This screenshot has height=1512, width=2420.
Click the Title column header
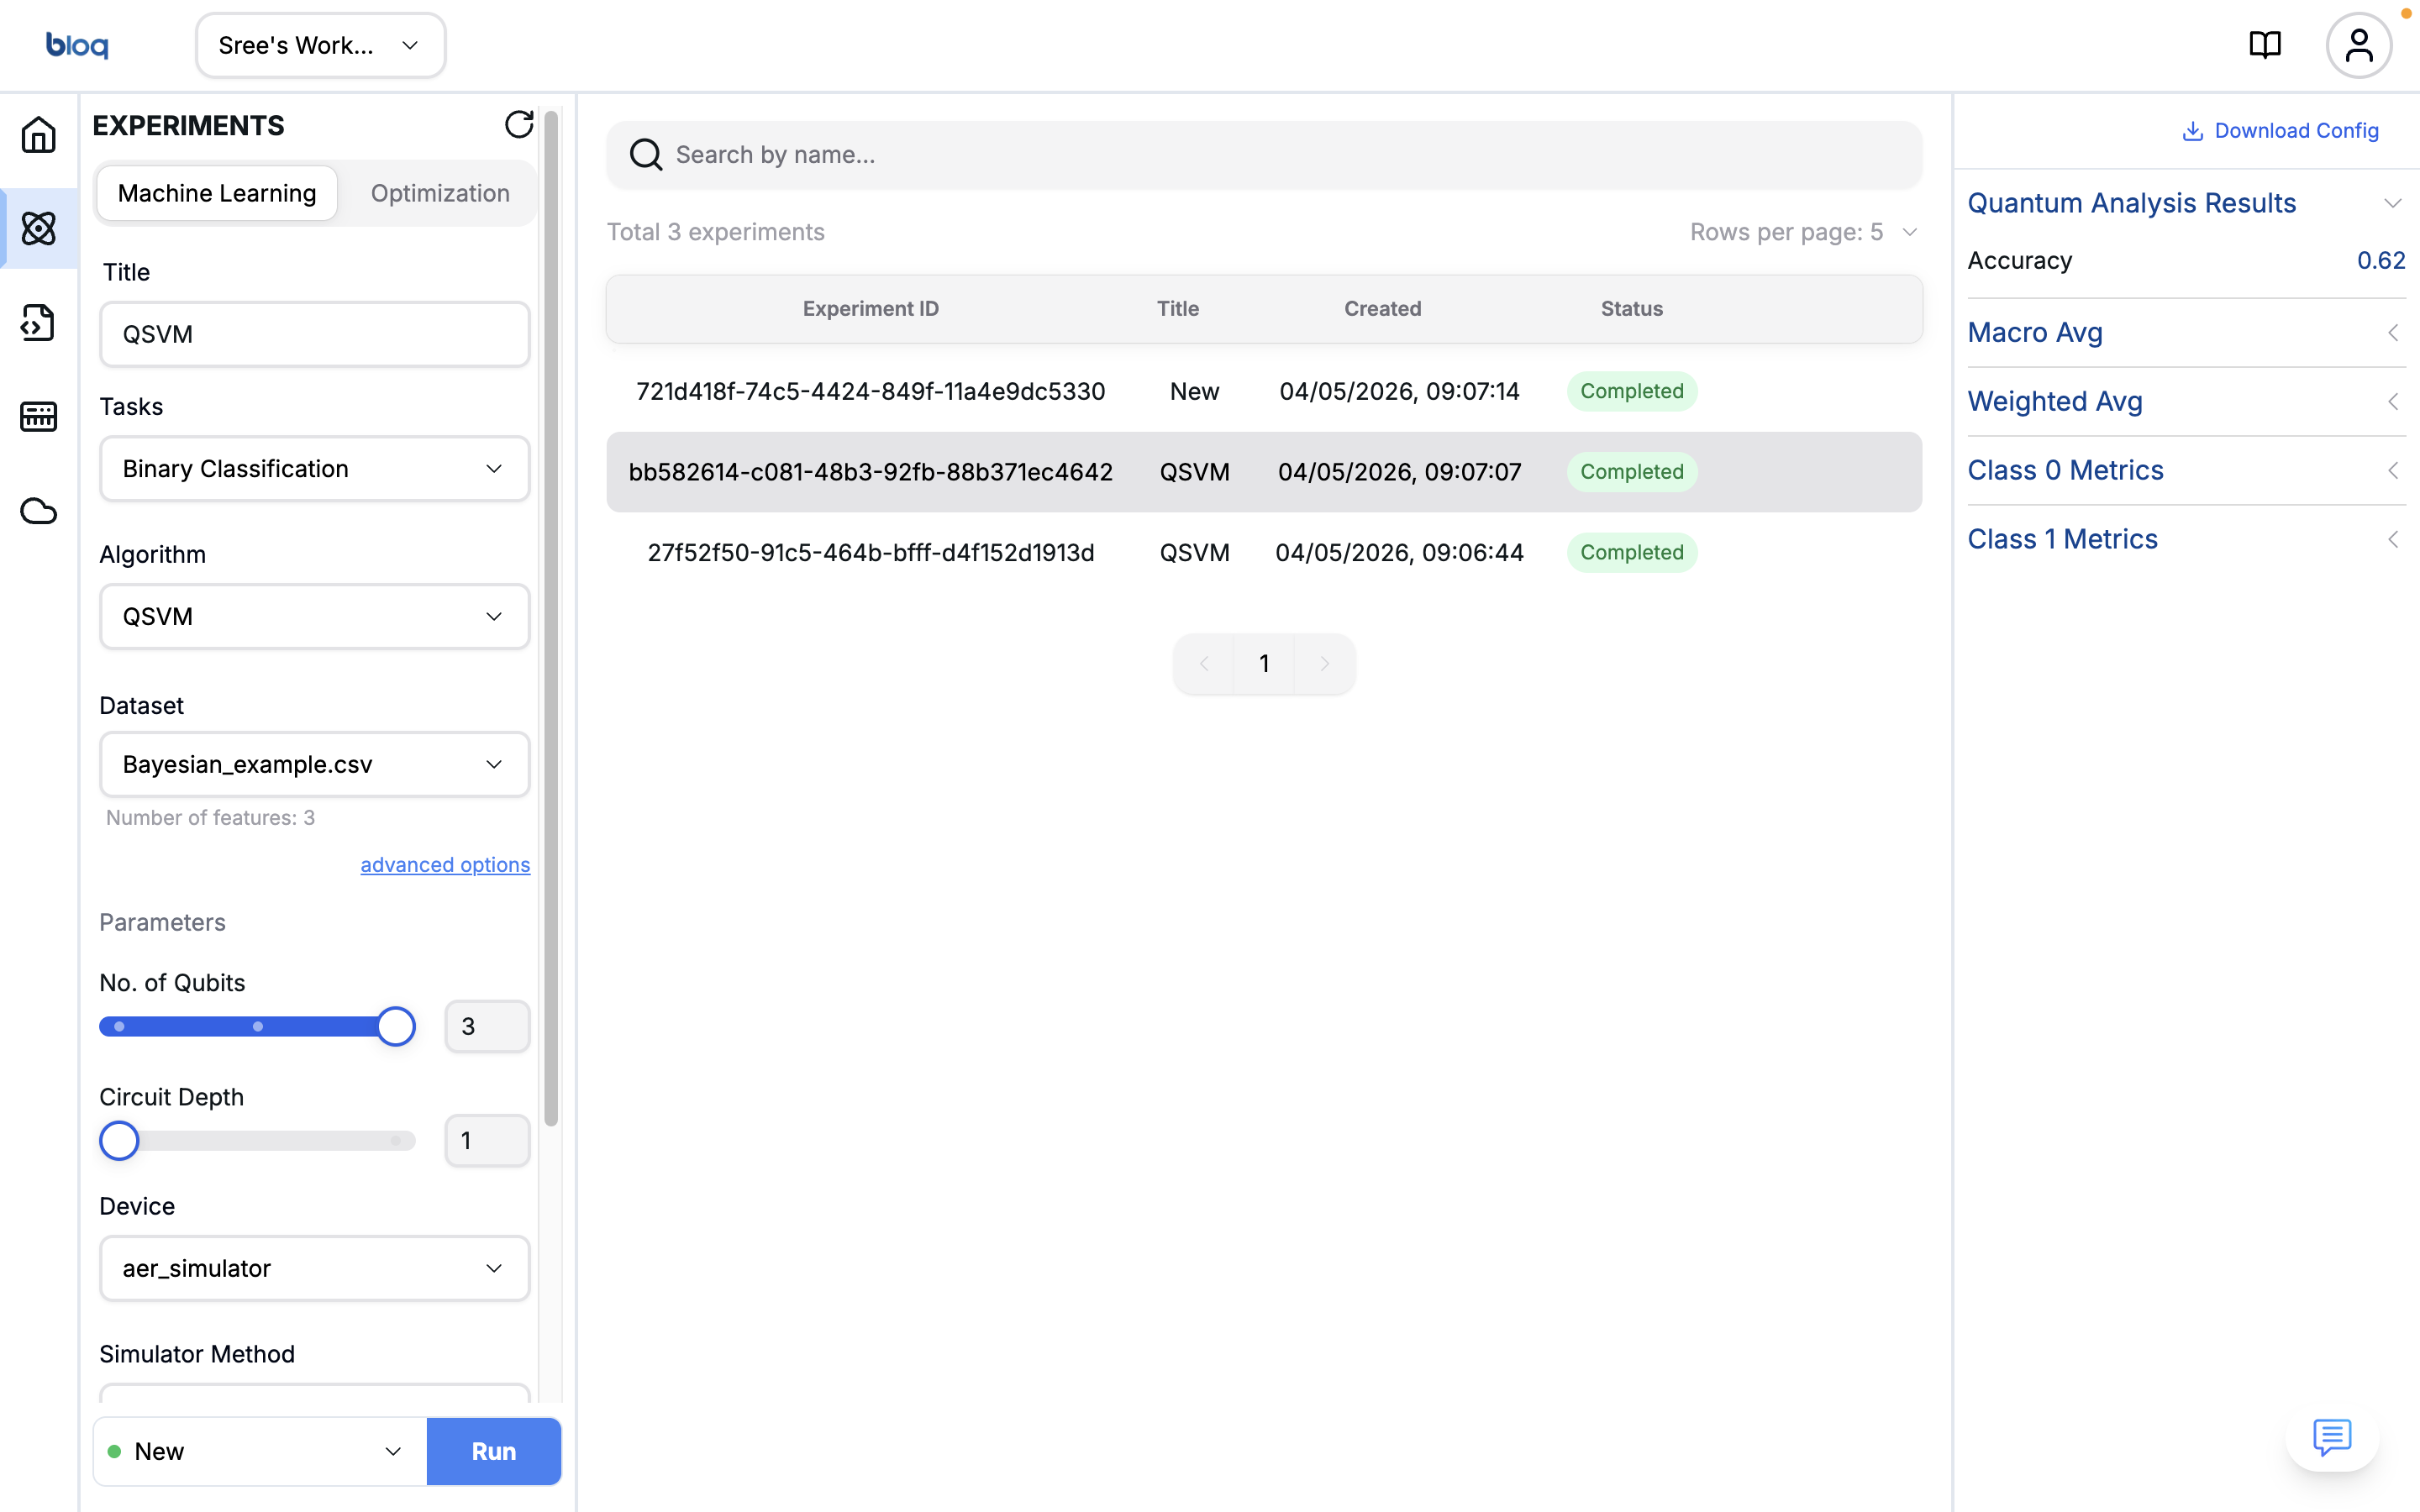(1178, 309)
